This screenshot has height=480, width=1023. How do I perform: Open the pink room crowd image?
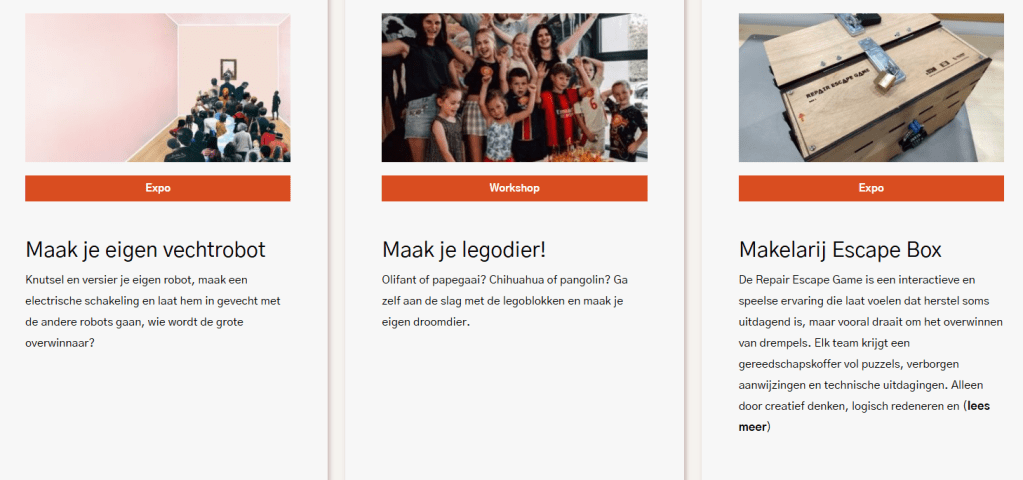[x=158, y=87]
